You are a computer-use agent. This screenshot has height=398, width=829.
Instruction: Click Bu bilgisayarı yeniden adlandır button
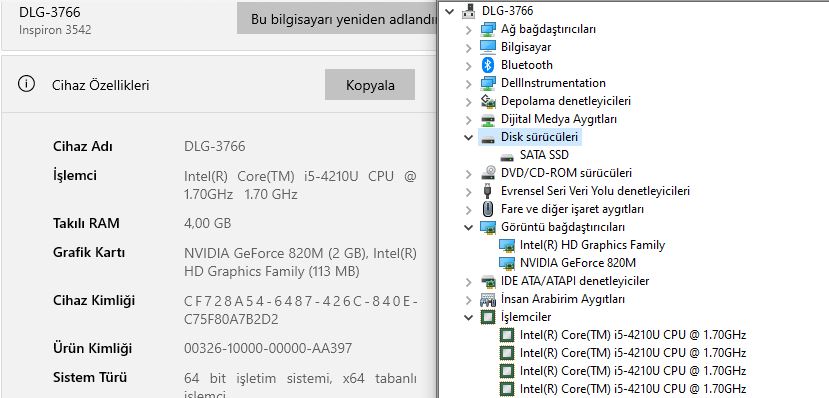coord(337,18)
